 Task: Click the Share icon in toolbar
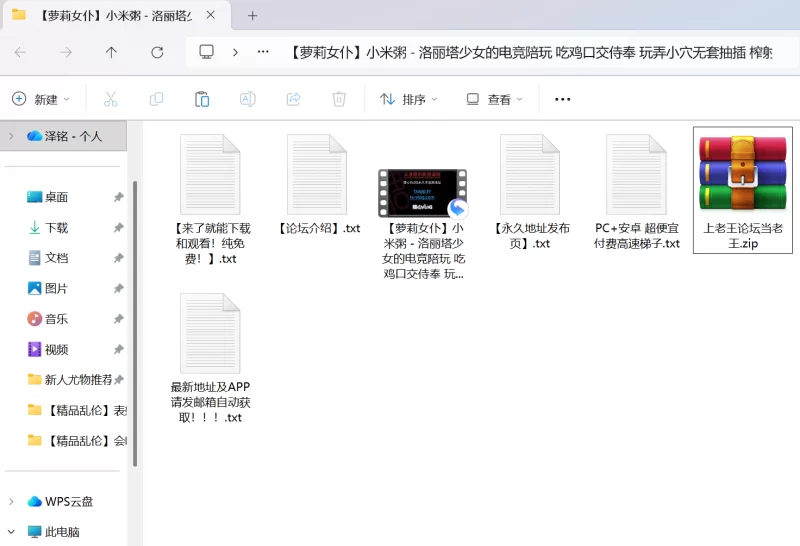(293, 99)
